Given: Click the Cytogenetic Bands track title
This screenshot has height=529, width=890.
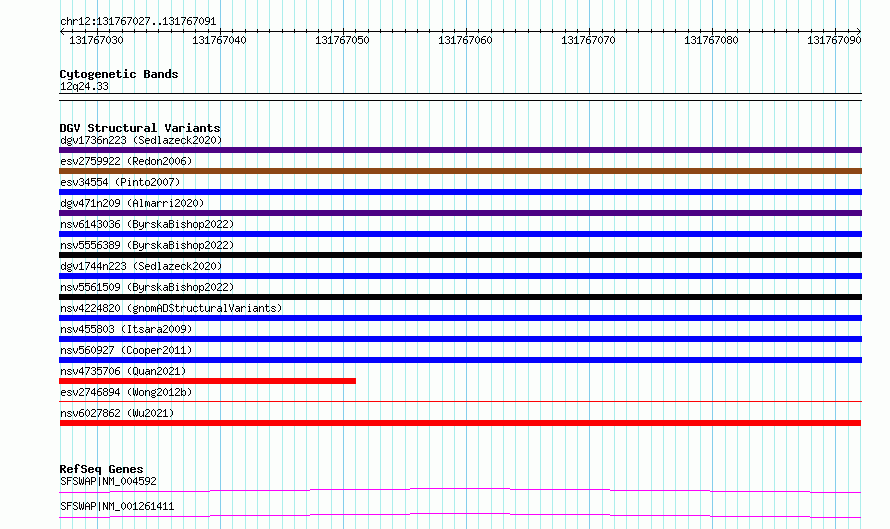Looking at the screenshot, I should point(119,74).
